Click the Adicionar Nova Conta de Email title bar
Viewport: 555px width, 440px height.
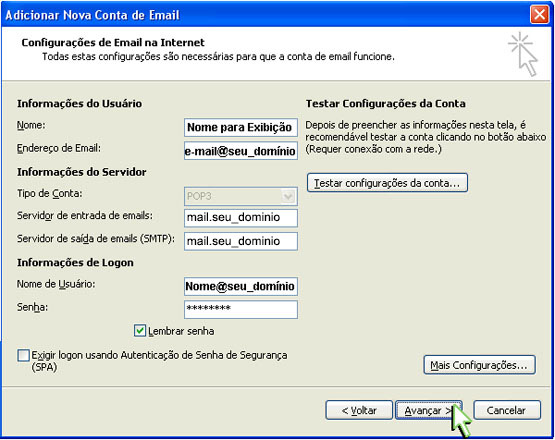(265, 15)
